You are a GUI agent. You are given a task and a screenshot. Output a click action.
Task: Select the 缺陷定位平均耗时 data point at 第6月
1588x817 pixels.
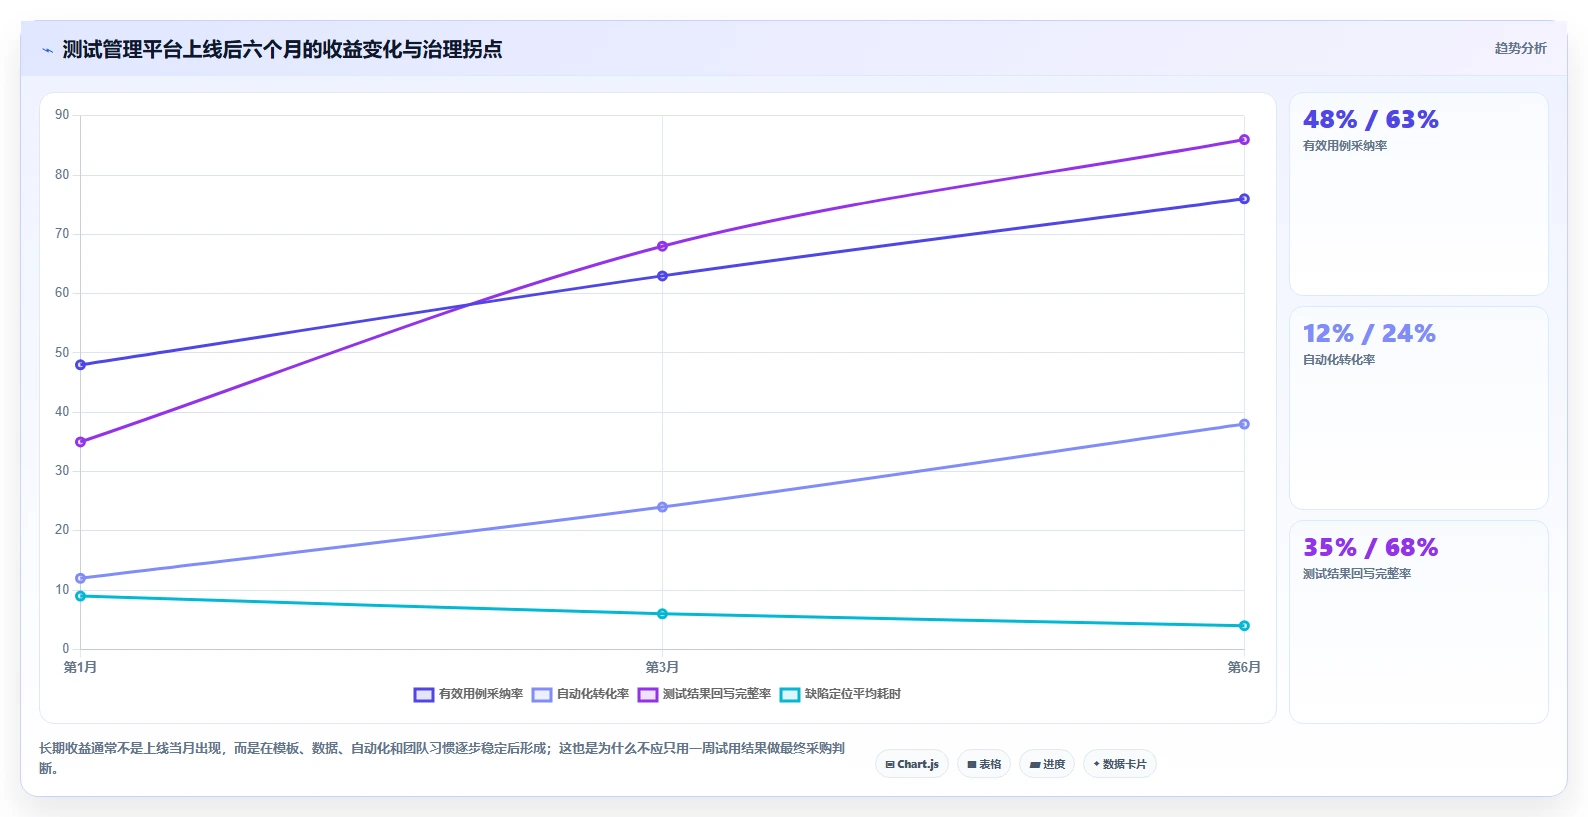1244,626
